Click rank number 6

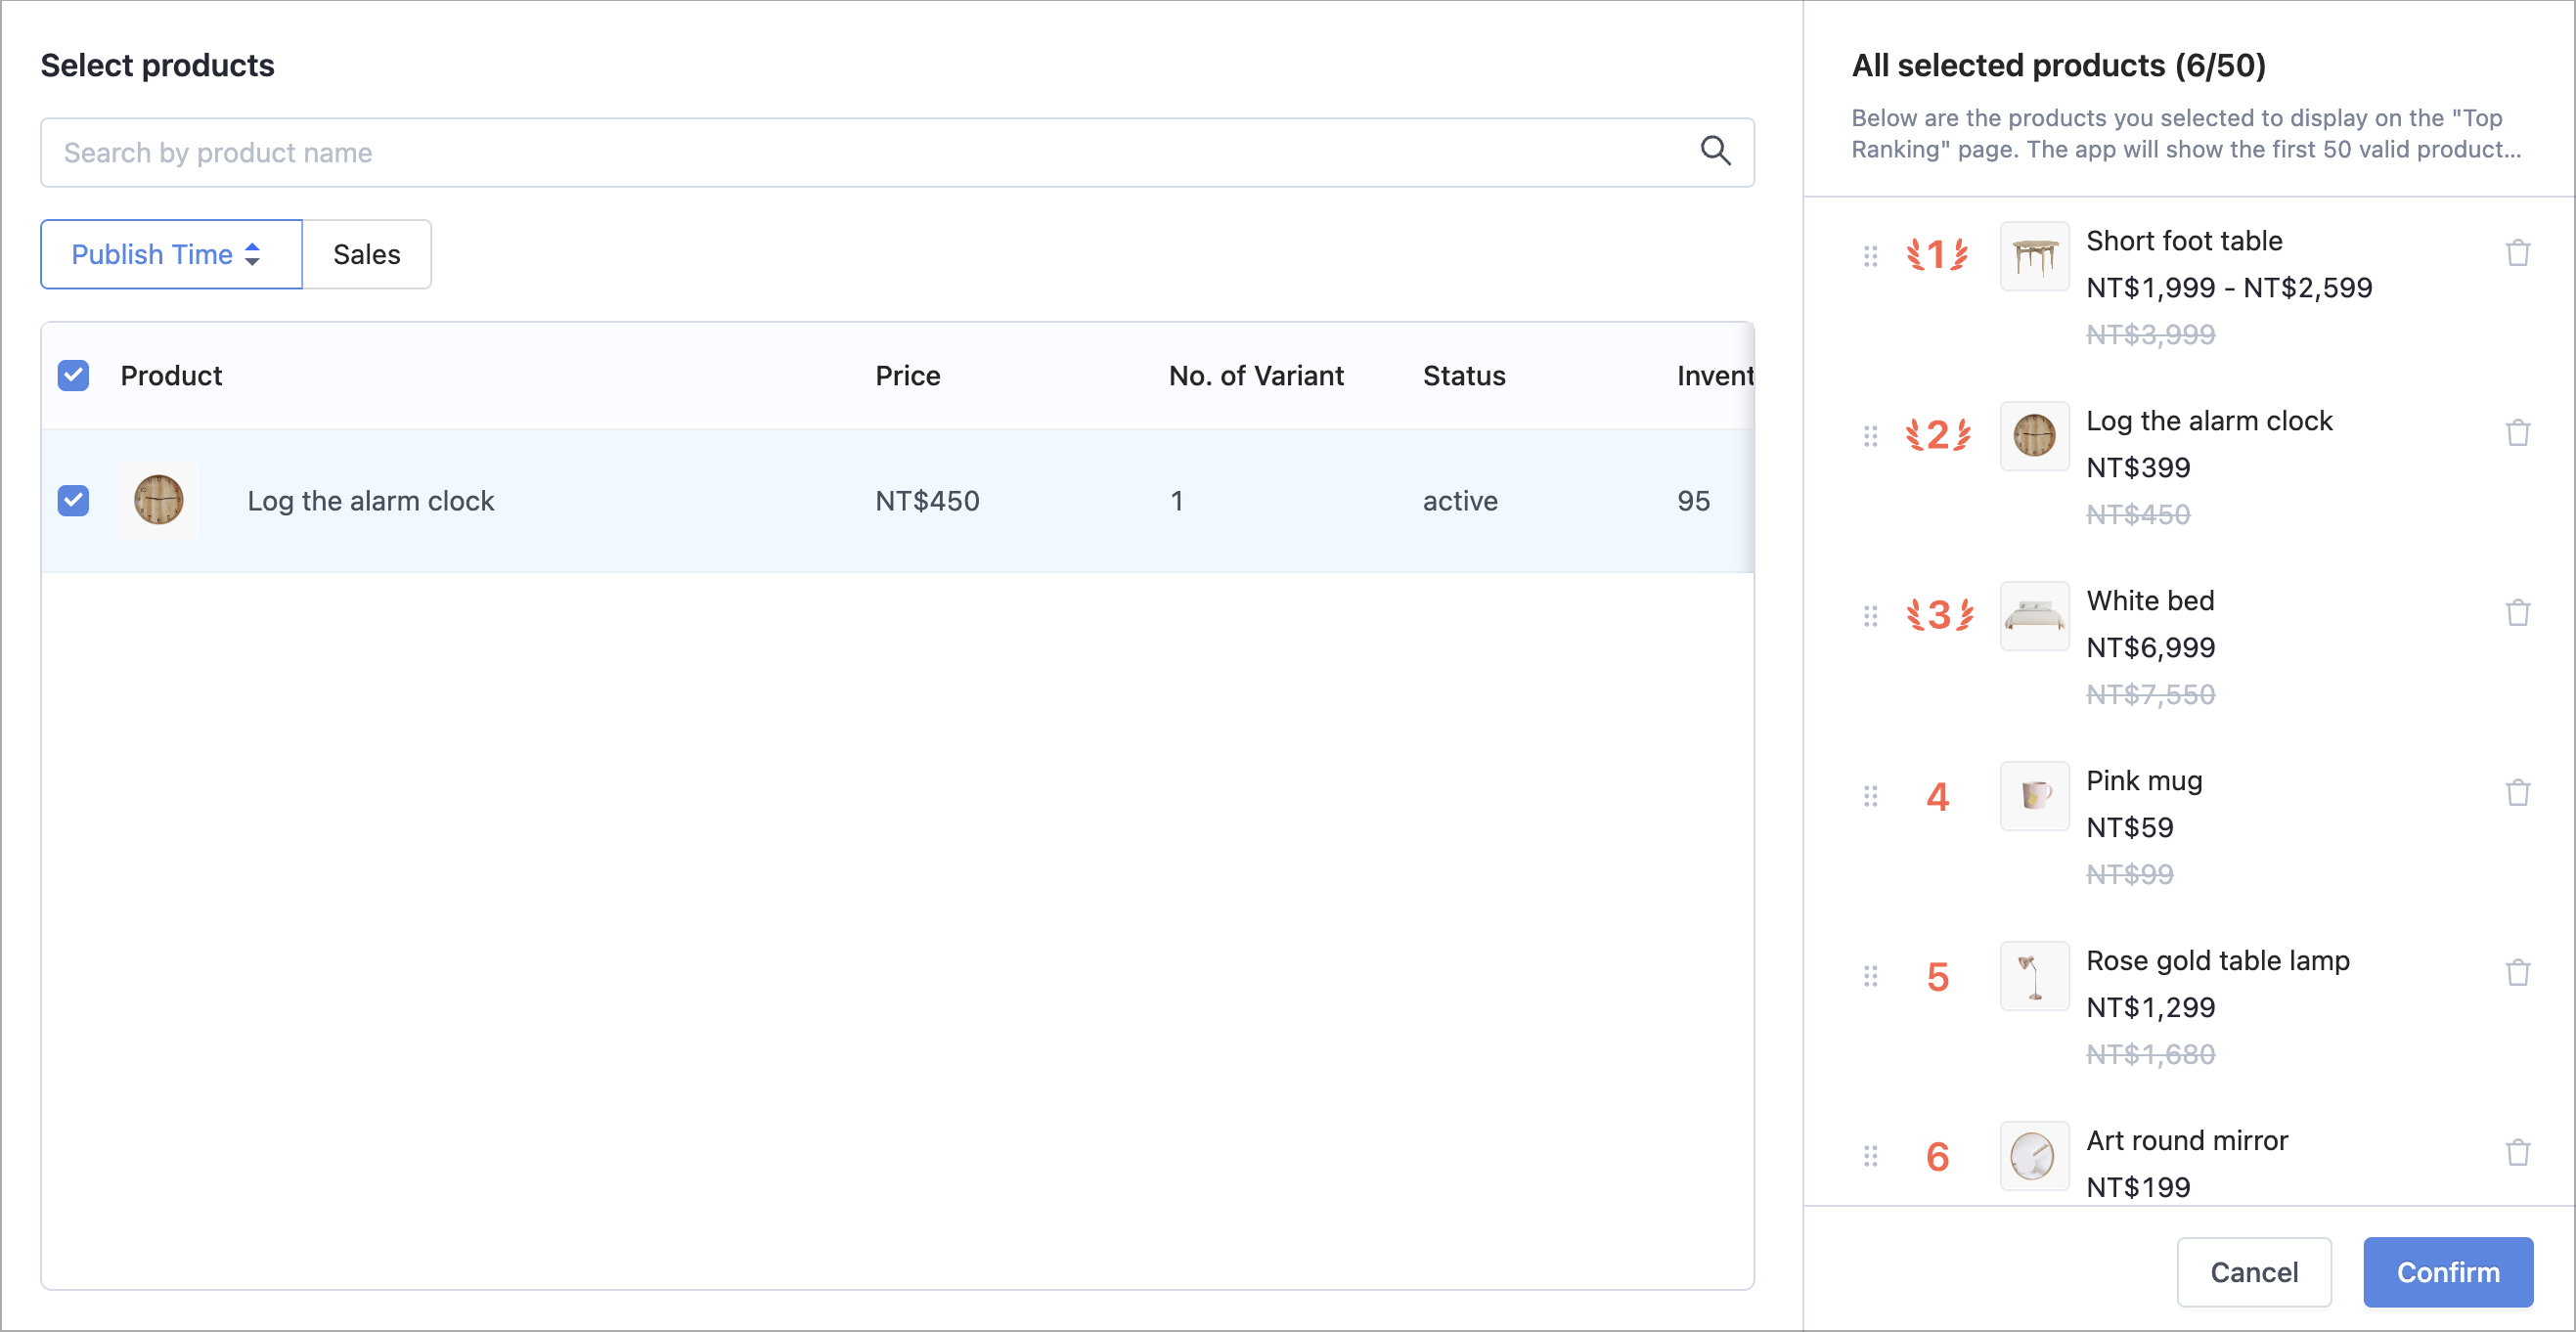1937,1156
